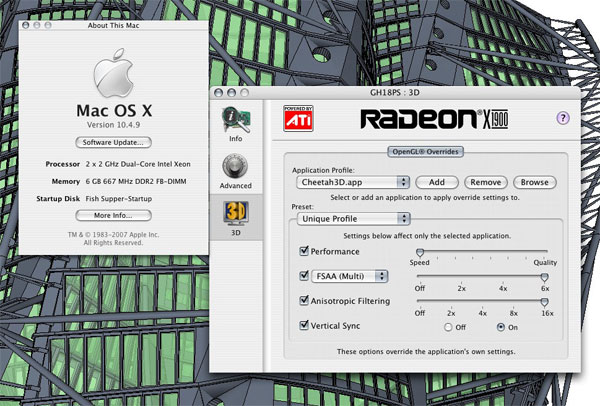Click Software Update in About This Mac
The width and height of the screenshot is (600, 406).
(113, 142)
